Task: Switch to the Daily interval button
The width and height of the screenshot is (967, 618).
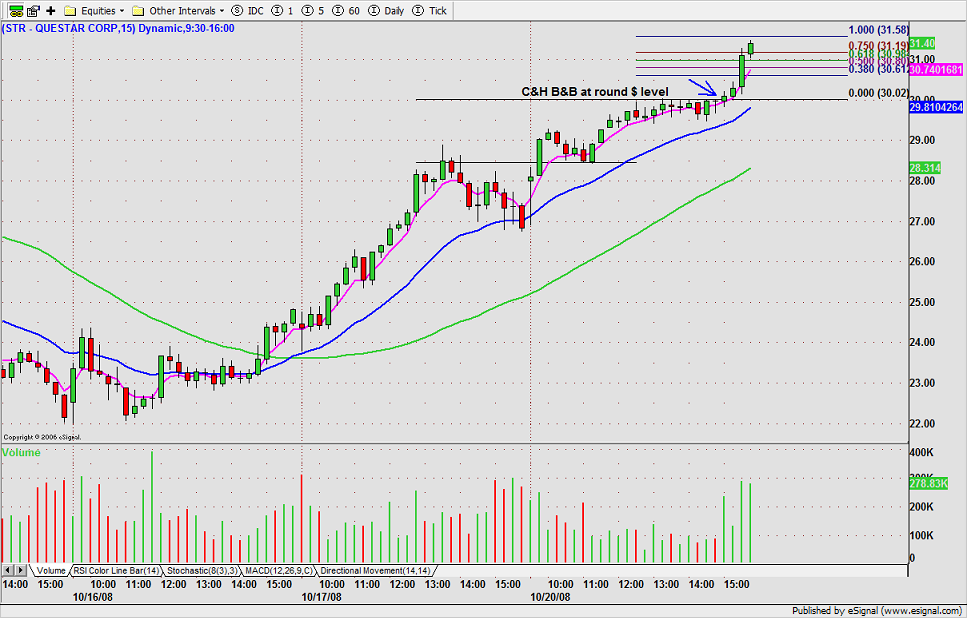Action: [385, 10]
